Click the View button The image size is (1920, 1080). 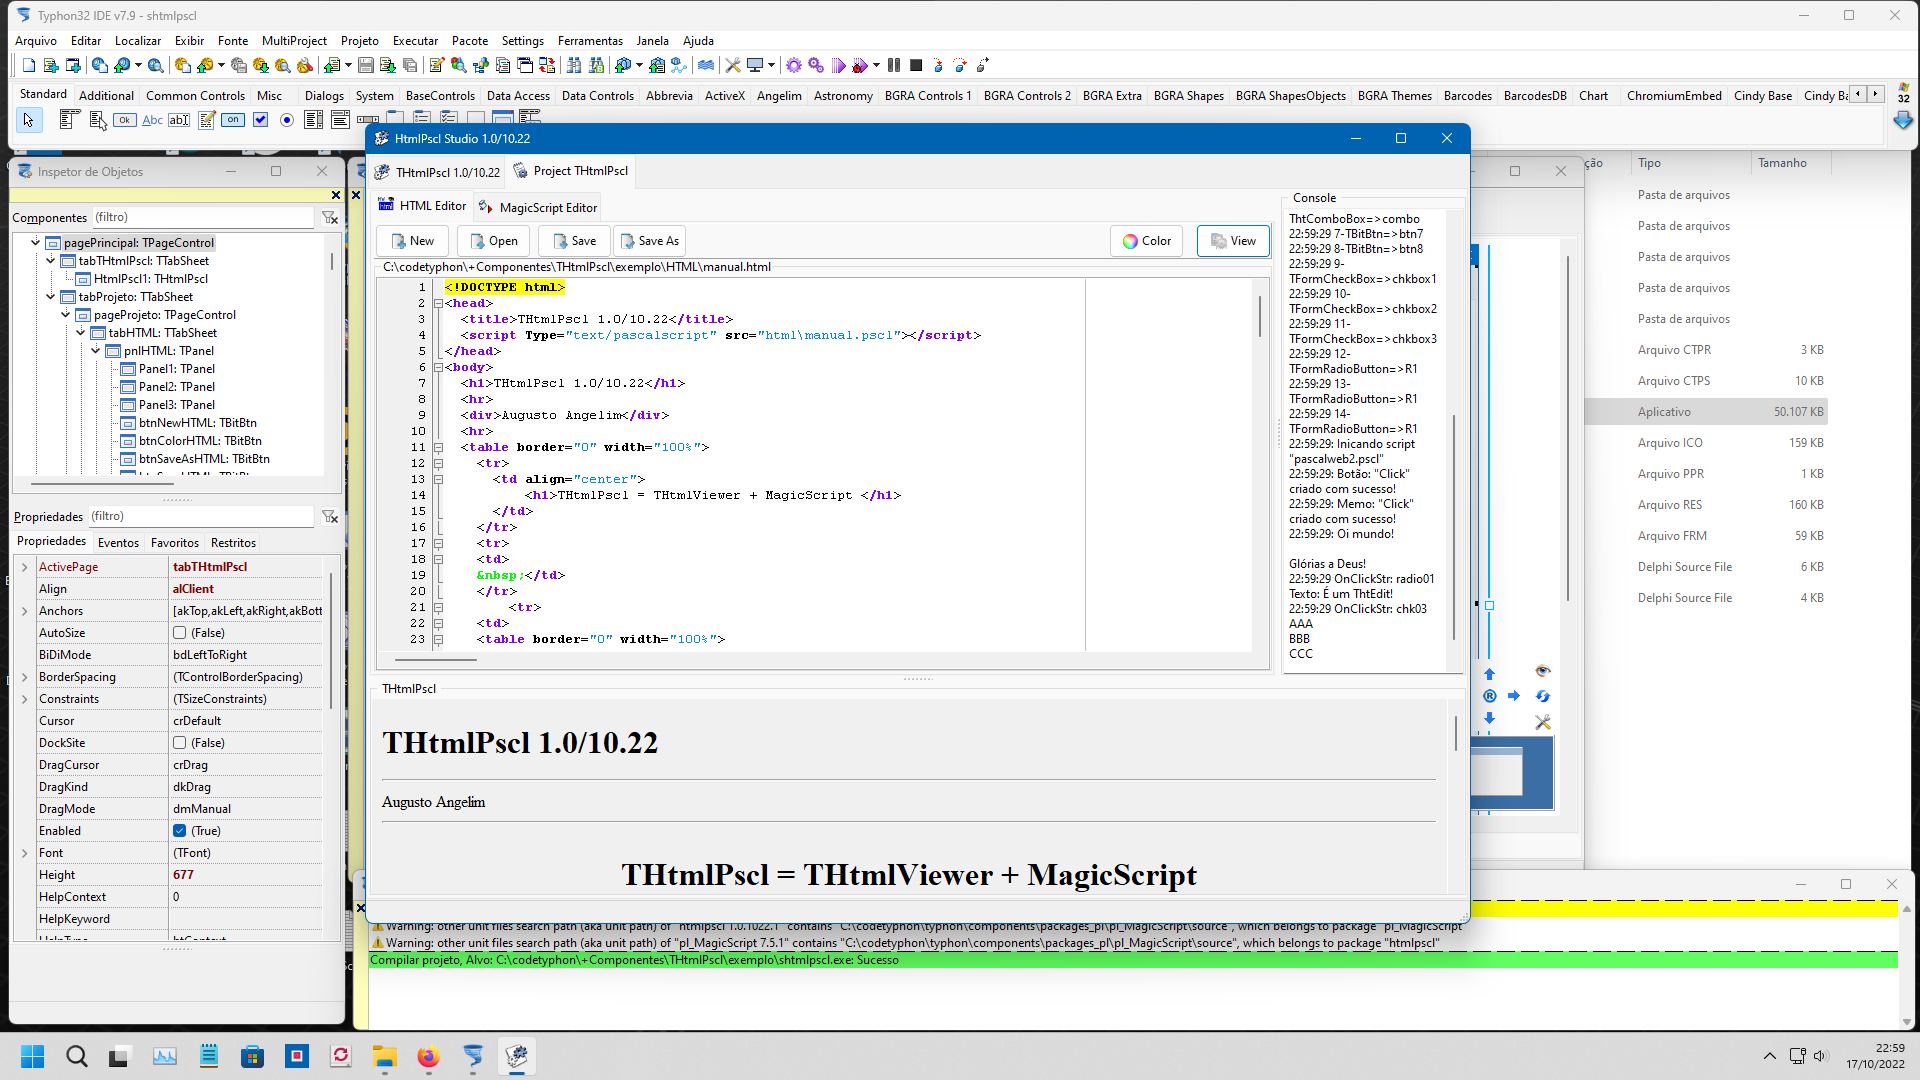coord(1234,241)
